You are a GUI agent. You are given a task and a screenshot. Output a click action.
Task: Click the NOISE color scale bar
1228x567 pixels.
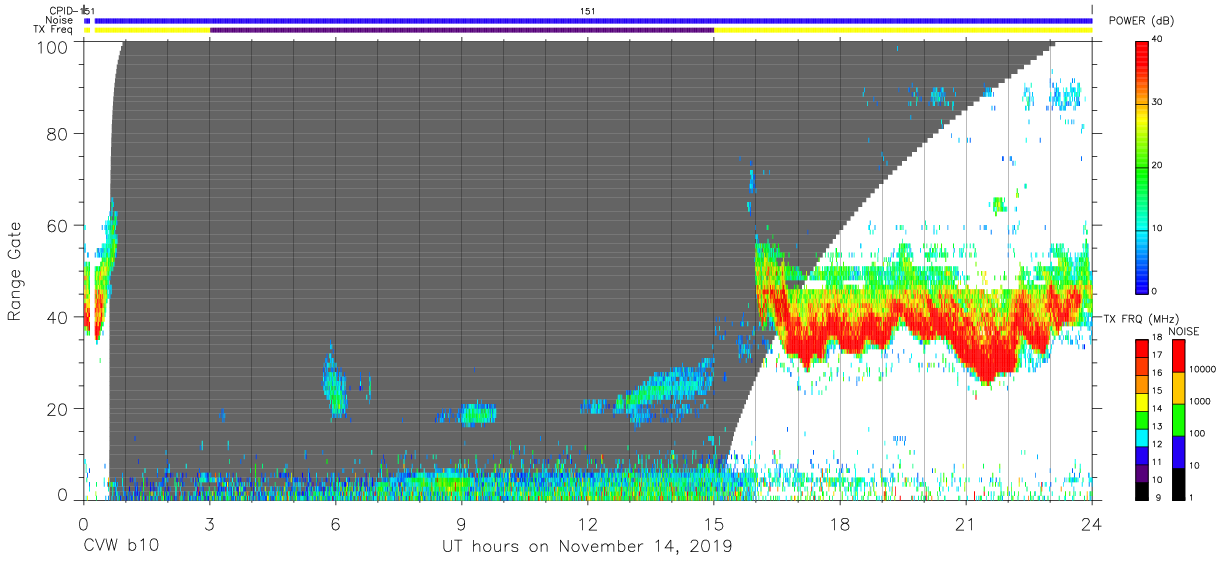point(1179,418)
